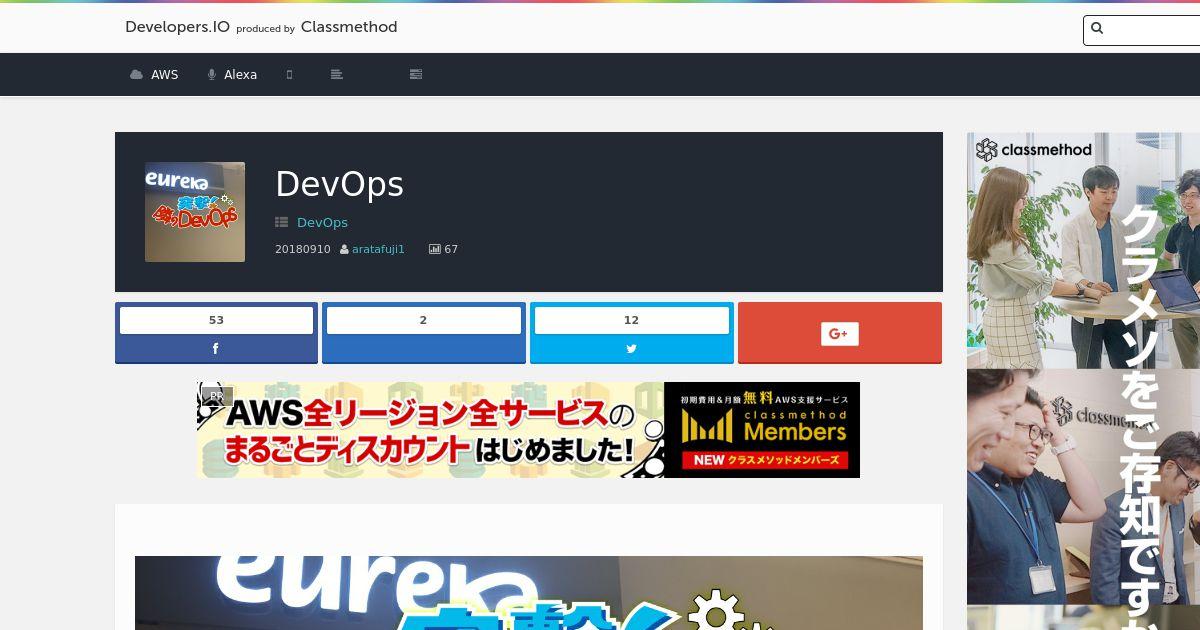Share via the Google+ button

(840, 332)
